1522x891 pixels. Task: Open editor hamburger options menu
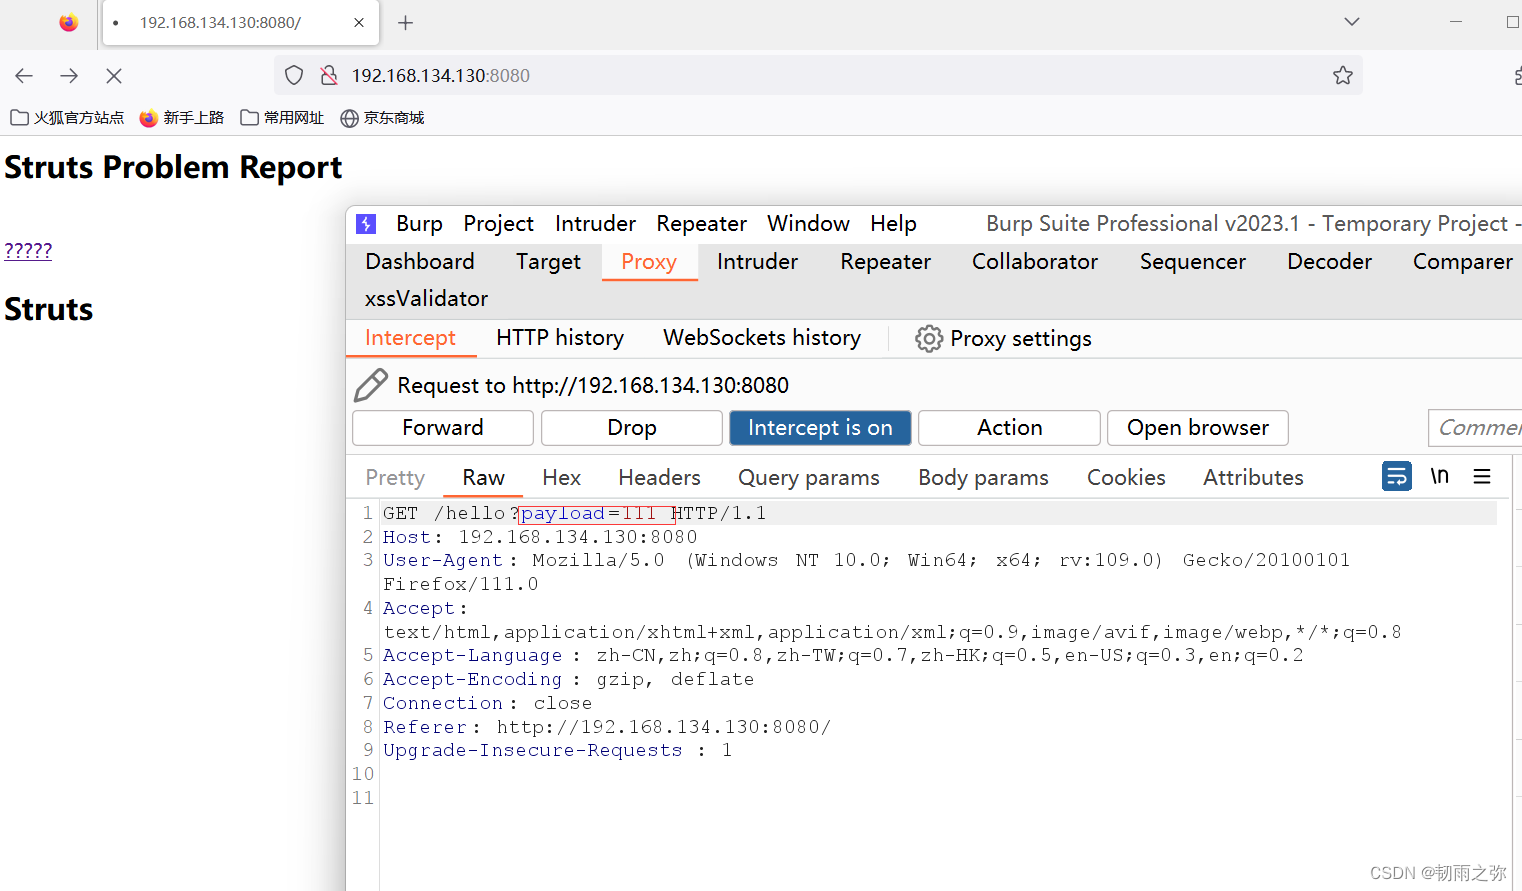[1482, 477]
